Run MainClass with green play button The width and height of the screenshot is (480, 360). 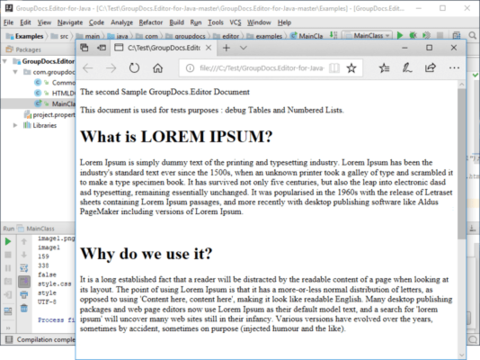(400, 35)
